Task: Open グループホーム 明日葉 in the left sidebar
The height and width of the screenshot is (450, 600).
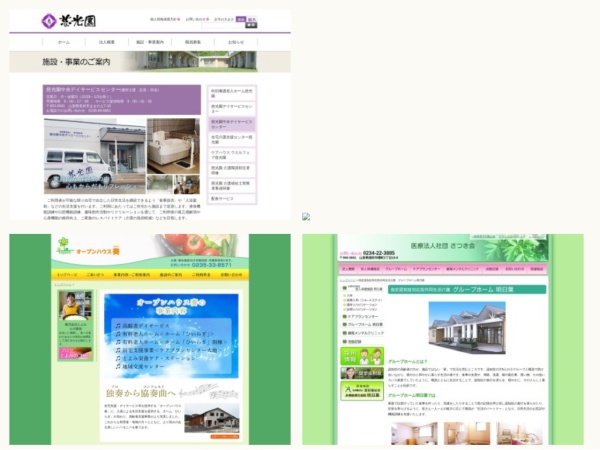Action: (362, 325)
